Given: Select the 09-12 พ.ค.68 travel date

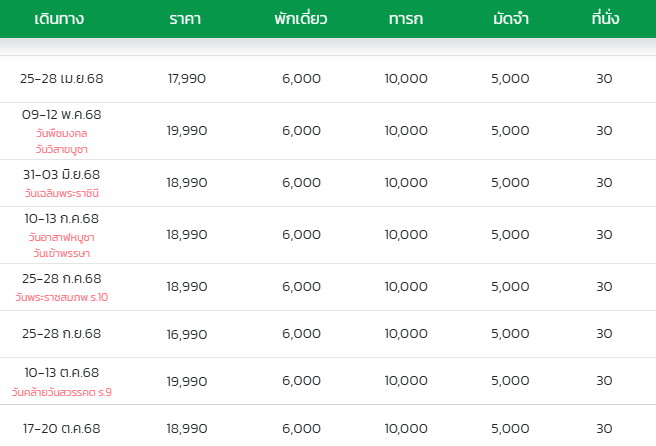Looking at the screenshot, I should (62, 114).
